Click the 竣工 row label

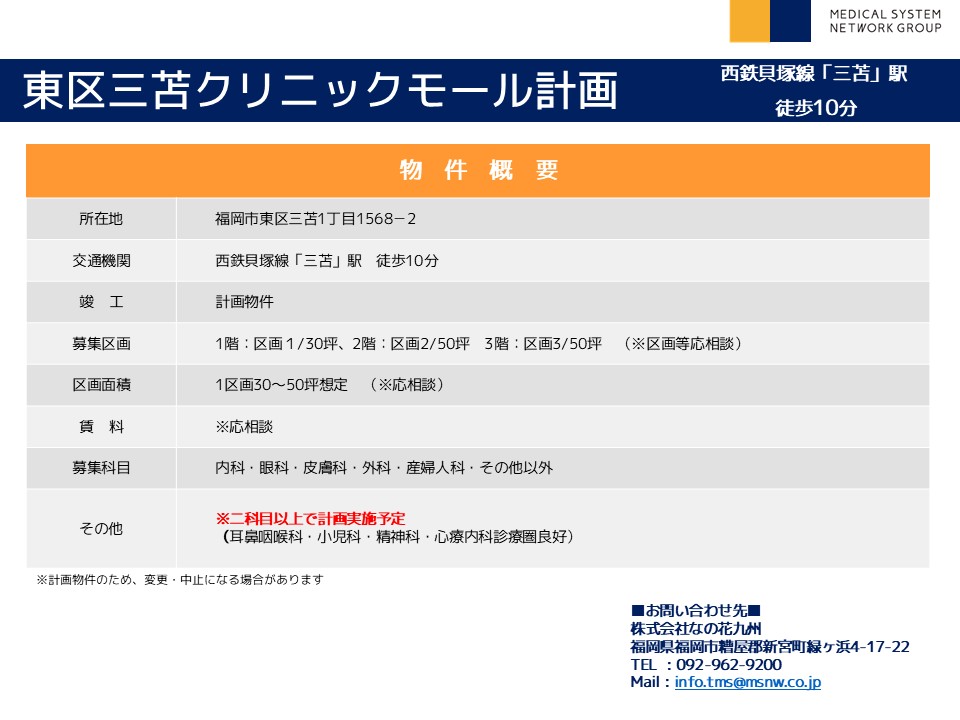[101, 301]
